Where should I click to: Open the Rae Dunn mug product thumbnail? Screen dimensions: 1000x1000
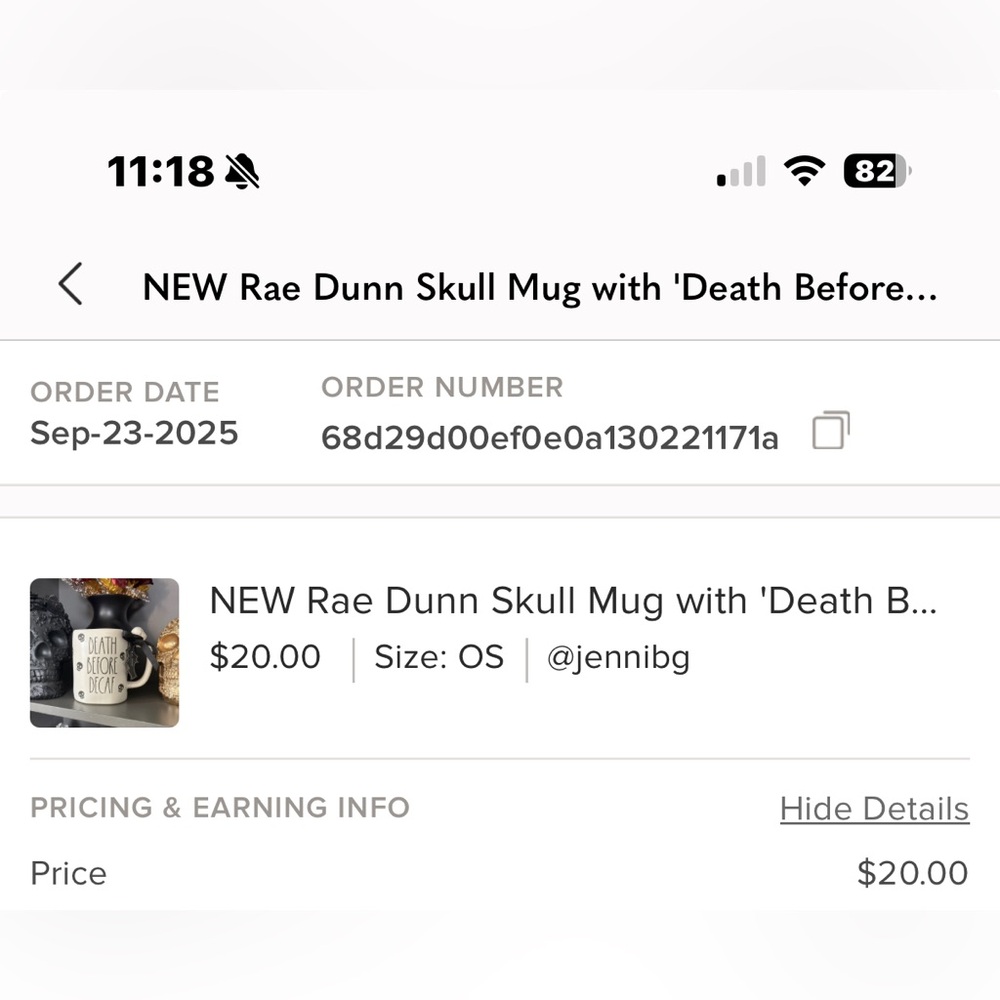(104, 652)
